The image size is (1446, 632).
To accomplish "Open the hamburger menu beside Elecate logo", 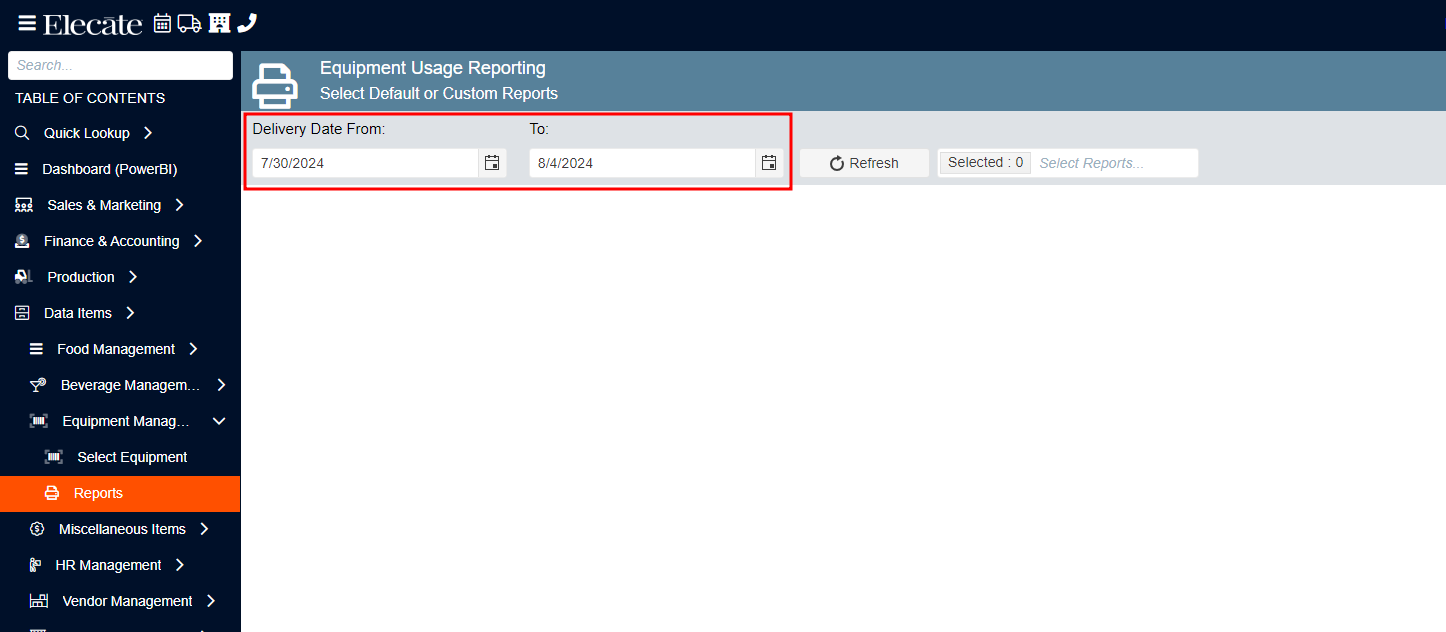I will [x=27, y=23].
